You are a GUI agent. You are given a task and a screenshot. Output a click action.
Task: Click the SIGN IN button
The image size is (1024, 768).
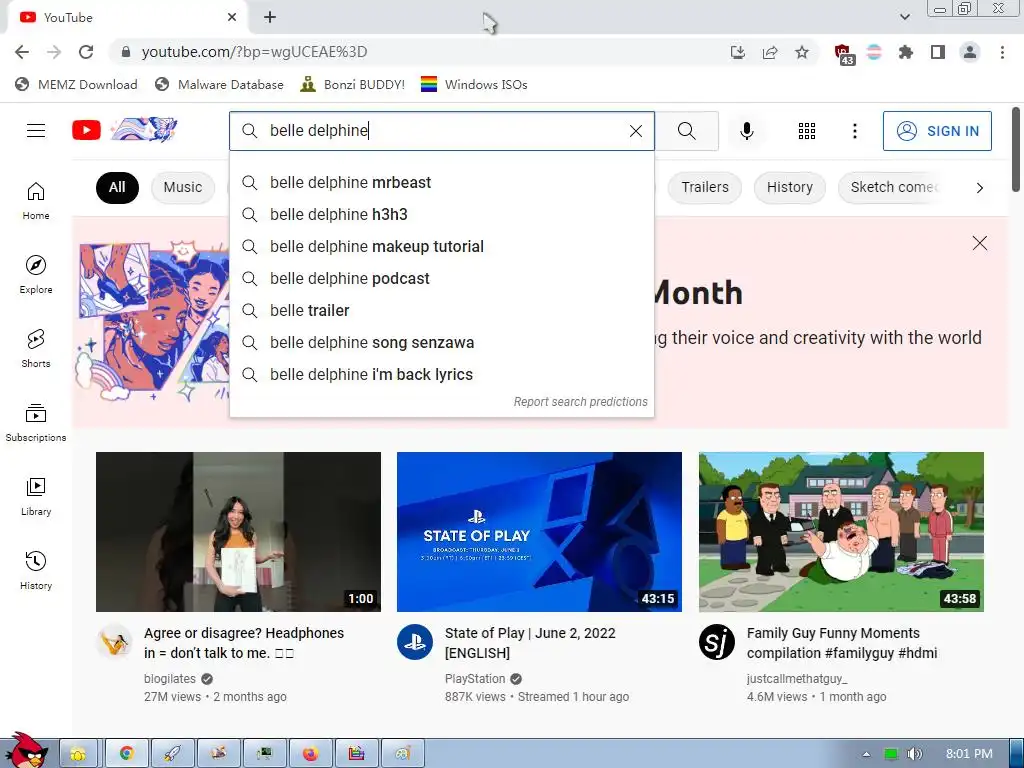[937, 131]
